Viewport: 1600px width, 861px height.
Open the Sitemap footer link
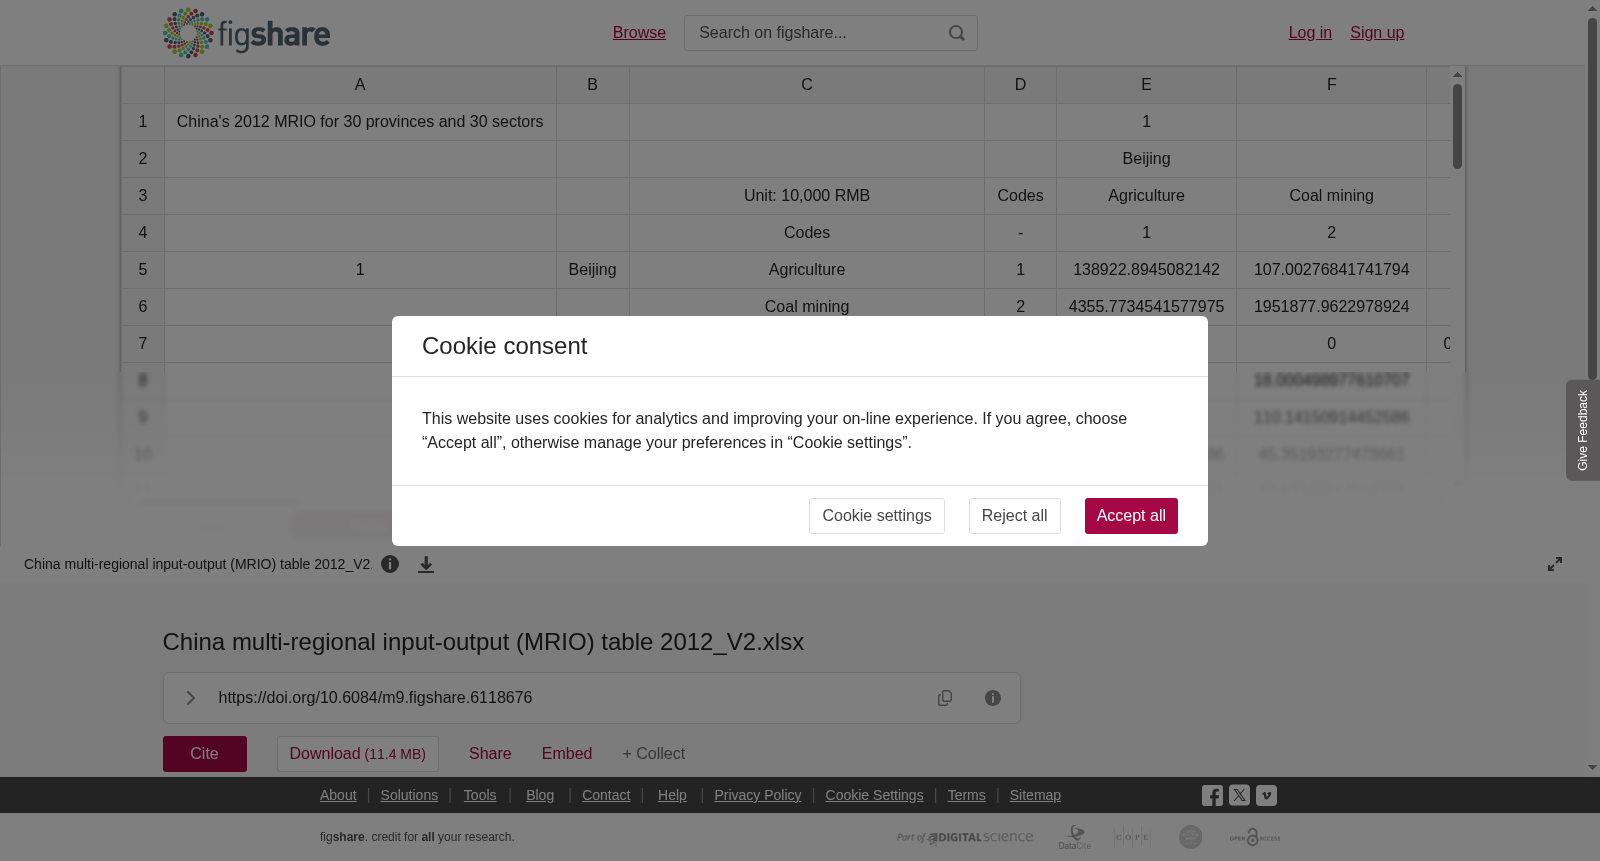(1035, 795)
